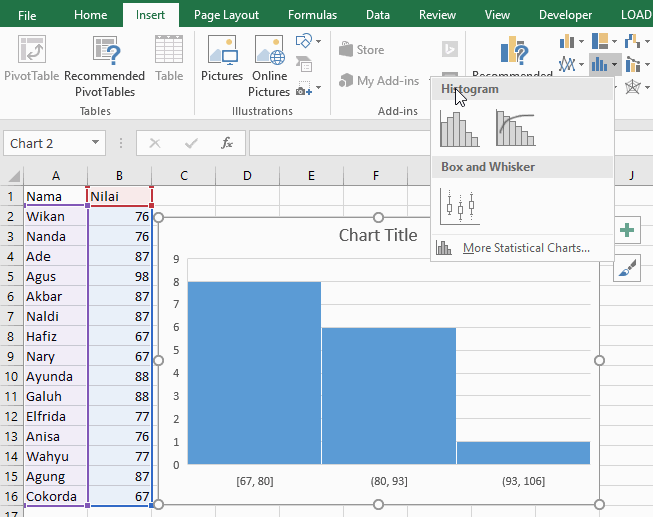Expand the Column chart dropdown arrow
This screenshot has height=517, width=653.
[581, 41]
